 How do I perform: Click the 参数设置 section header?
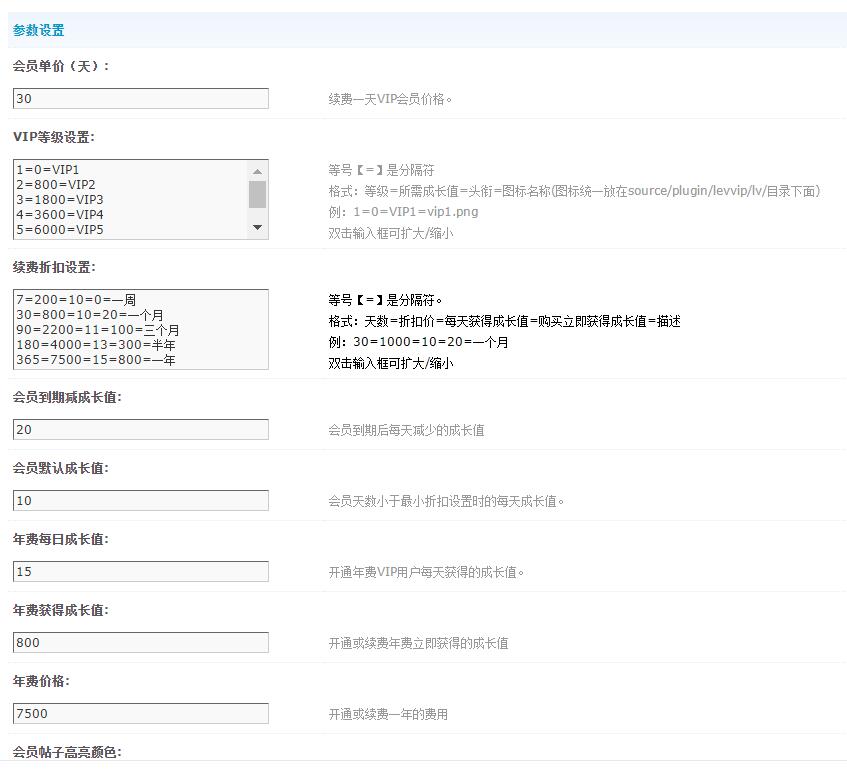pos(39,31)
